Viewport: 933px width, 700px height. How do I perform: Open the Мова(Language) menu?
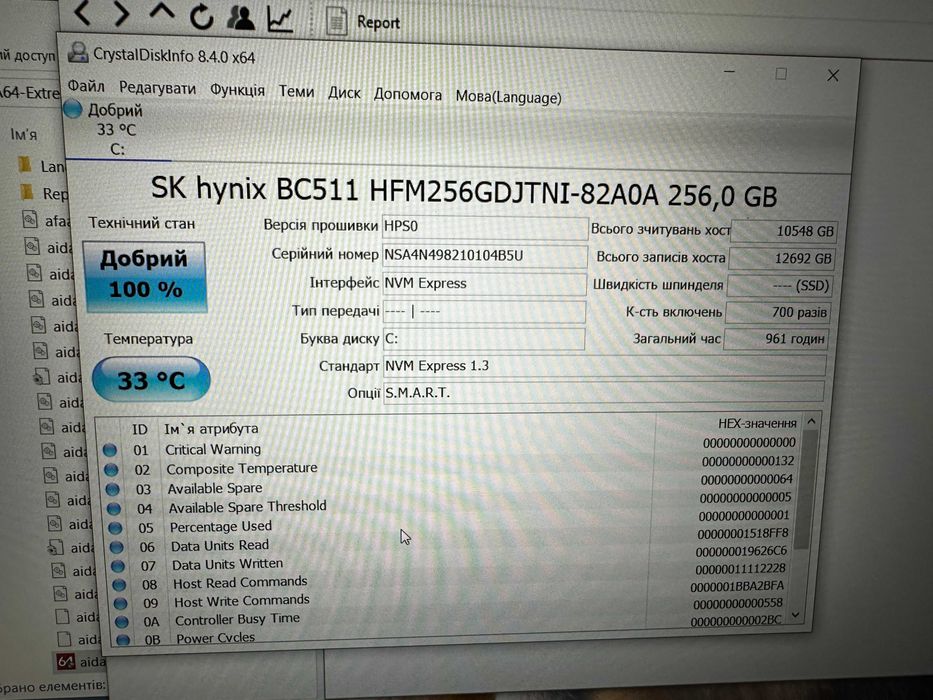(x=508, y=97)
